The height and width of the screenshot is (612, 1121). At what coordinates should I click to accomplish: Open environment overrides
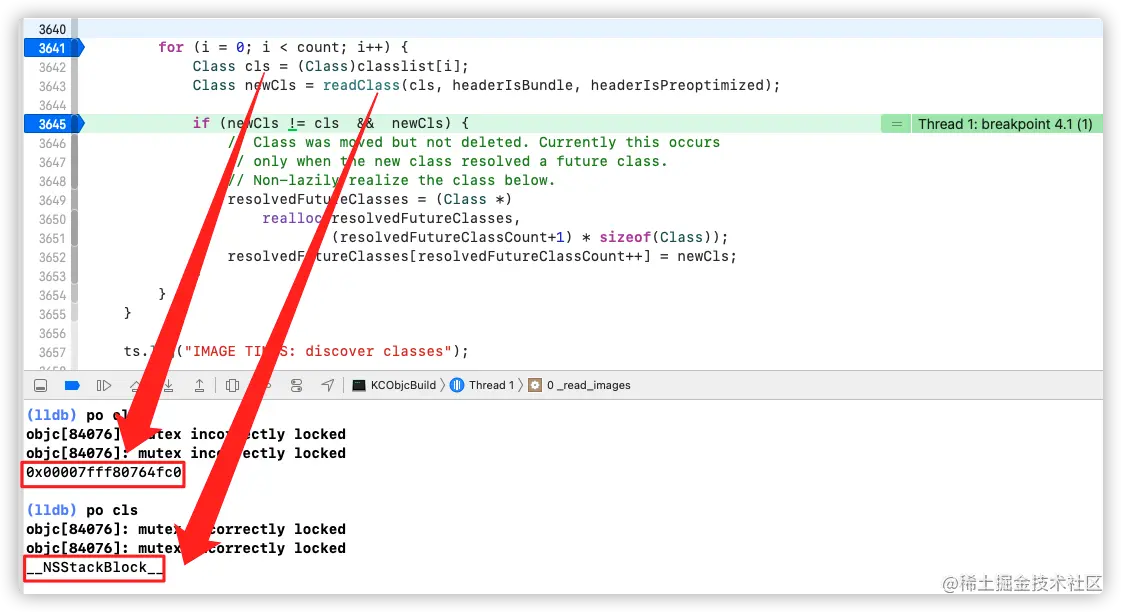pyautogui.click(x=297, y=385)
